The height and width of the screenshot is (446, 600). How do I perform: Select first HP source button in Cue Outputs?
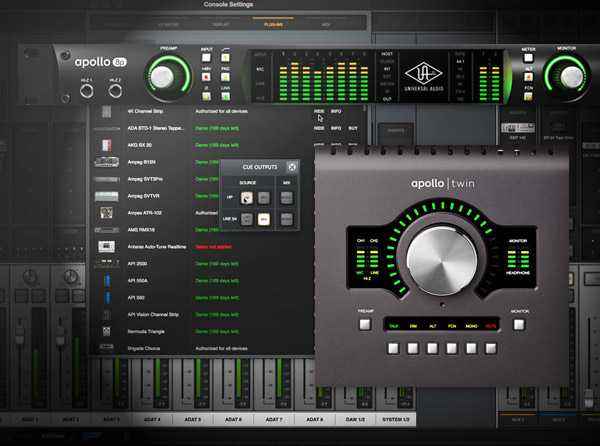[x=247, y=198]
